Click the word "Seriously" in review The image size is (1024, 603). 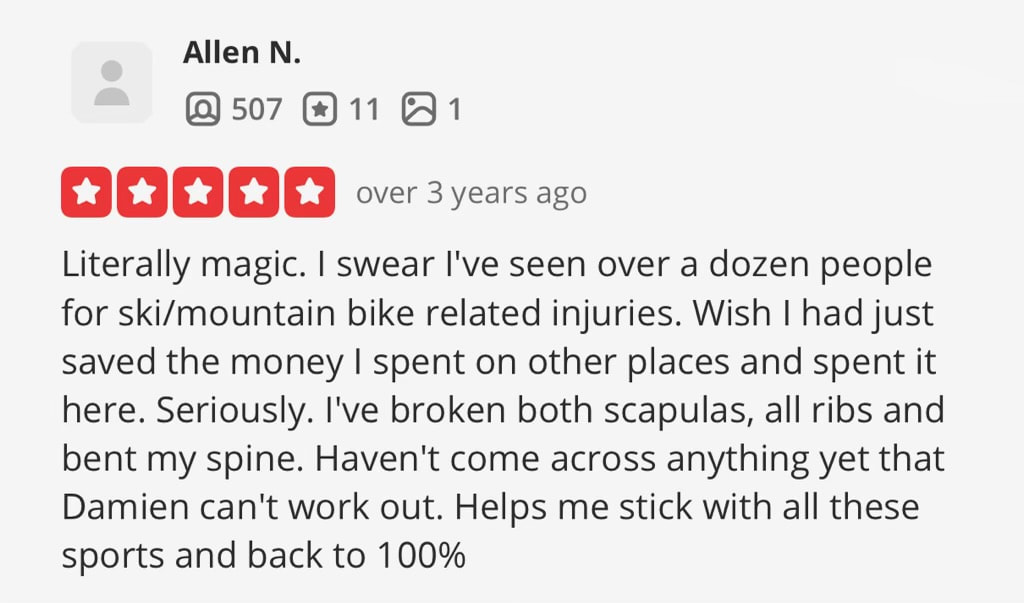(x=234, y=412)
